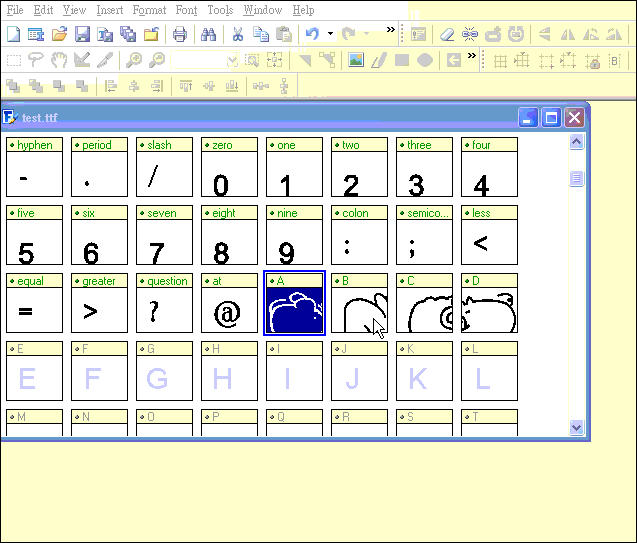Save the font with the floppy icon

click(x=82, y=35)
